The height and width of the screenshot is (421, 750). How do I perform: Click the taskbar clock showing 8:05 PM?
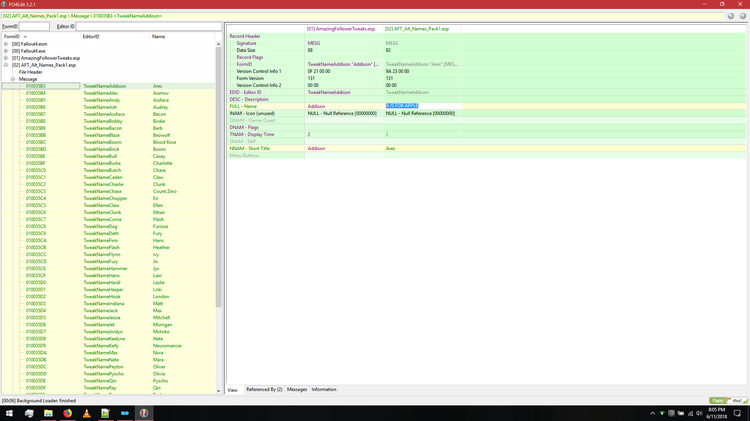coord(717,413)
